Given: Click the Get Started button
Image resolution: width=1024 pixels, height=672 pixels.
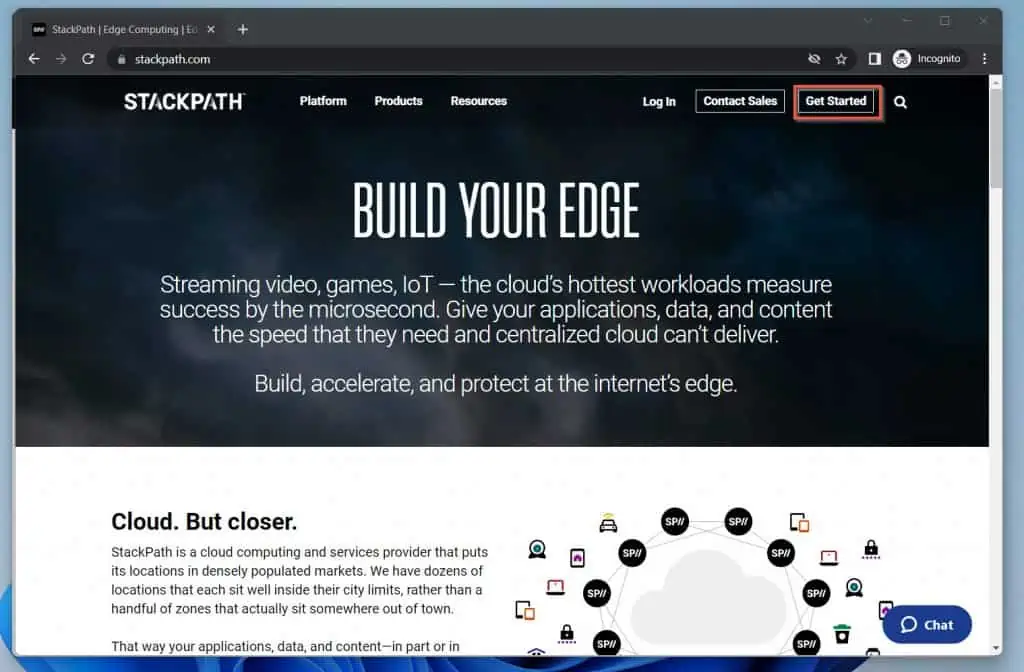Looking at the screenshot, I should point(836,101).
